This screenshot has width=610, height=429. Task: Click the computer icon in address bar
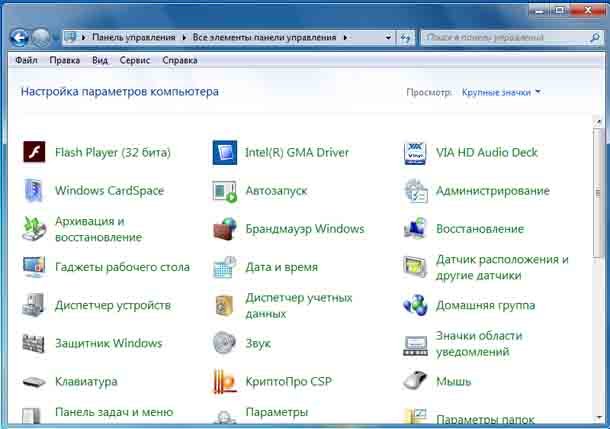70,37
